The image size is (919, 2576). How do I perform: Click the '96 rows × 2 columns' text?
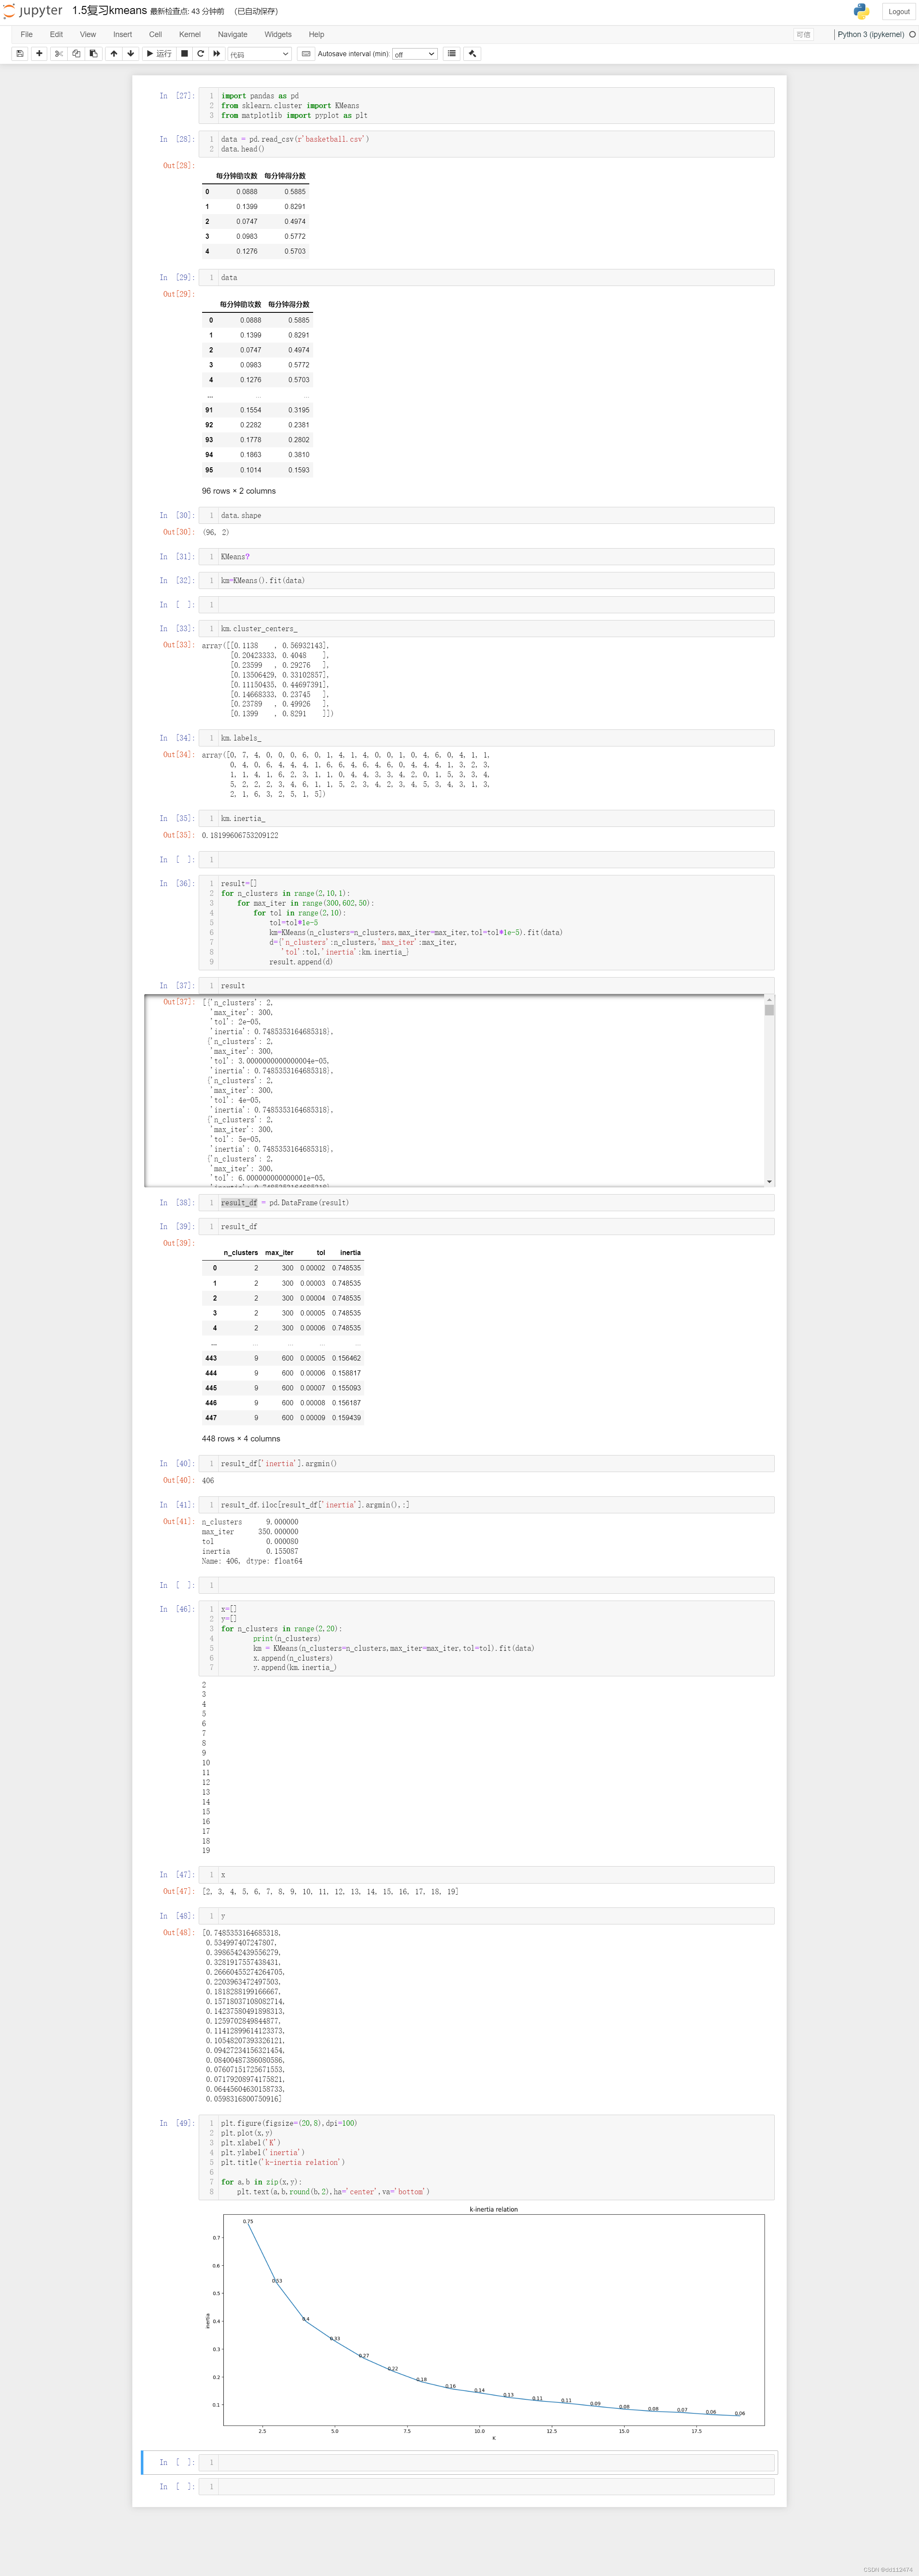coord(239,491)
